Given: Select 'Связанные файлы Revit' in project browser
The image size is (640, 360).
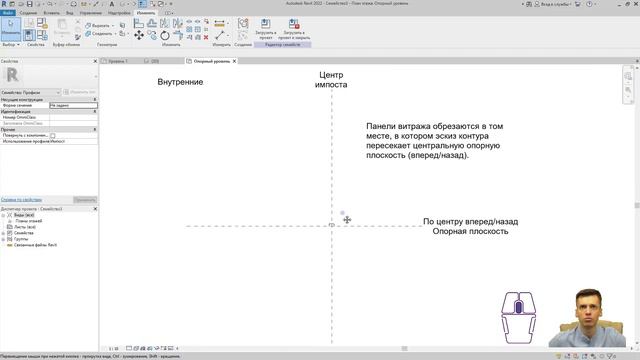Looking at the screenshot, I should pos(36,245).
